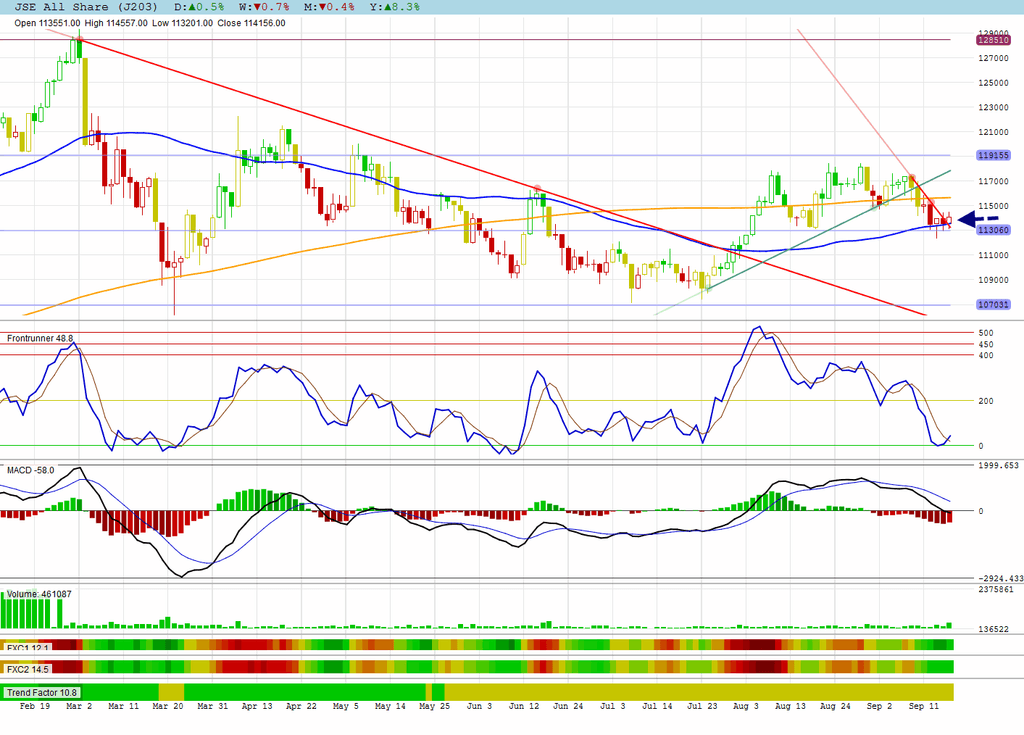Click the 107031 price level label

993,304
